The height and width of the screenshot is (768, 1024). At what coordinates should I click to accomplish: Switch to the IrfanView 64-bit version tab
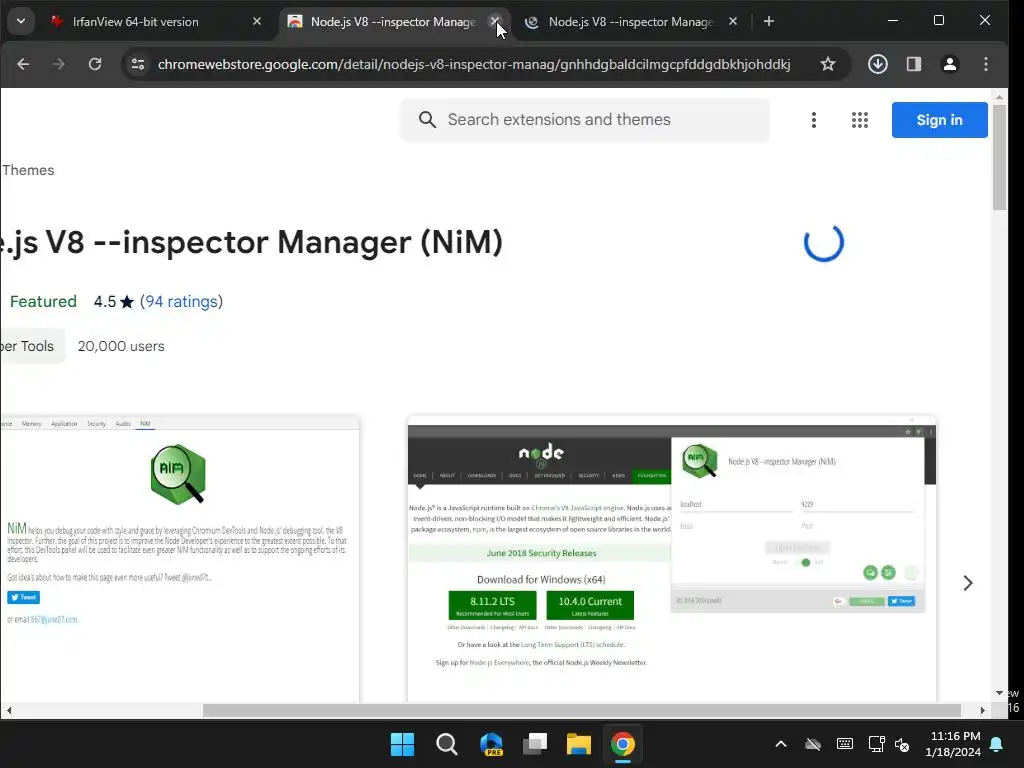pyautogui.click(x=136, y=22)
